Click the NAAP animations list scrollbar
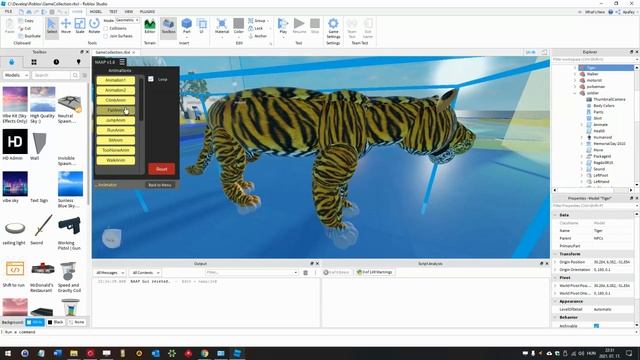Viewport: 640px width, 360px height. pyautogui.click(x=141, y=100)
